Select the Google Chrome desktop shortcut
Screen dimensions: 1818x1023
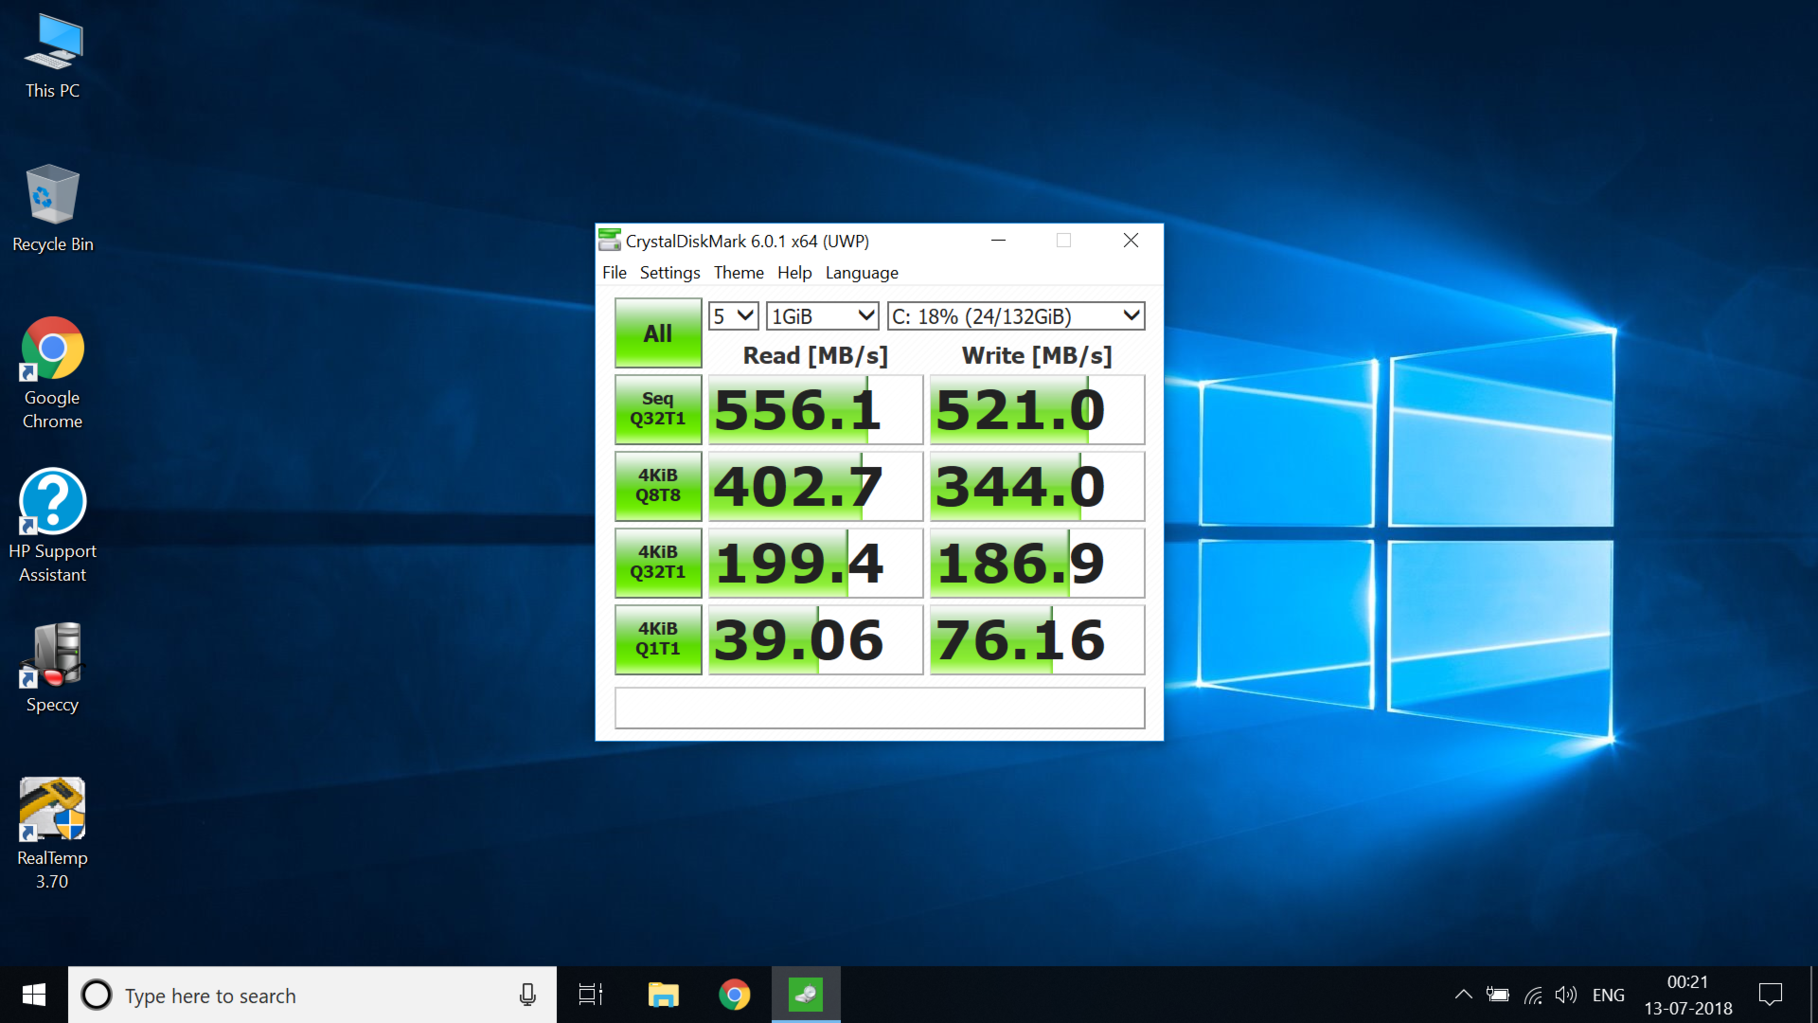point(52,373)
